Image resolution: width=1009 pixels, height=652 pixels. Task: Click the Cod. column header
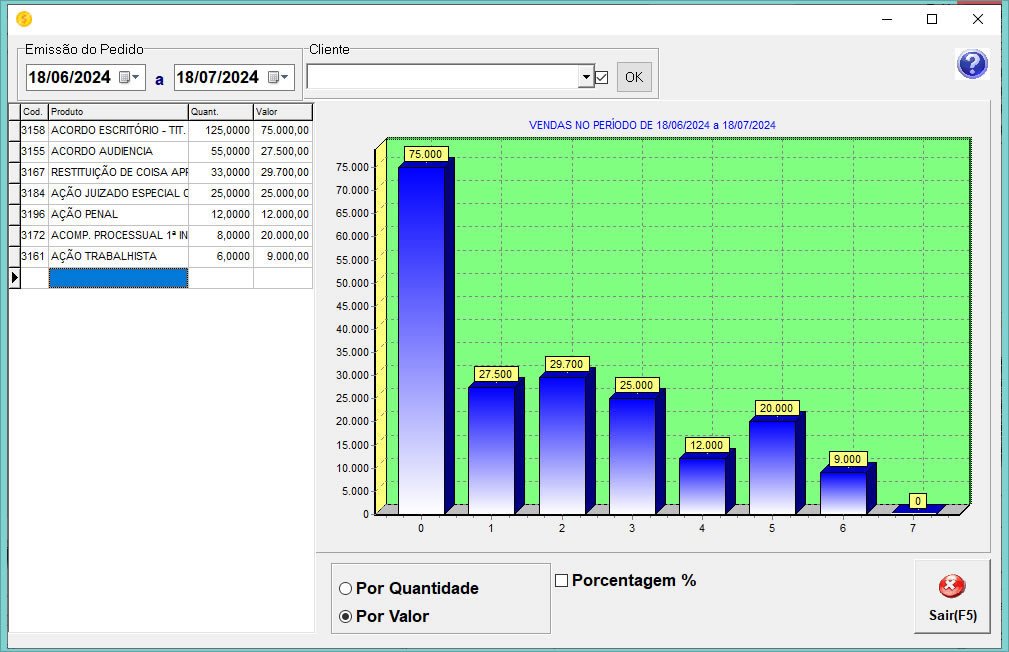click(x=34, y=111)
